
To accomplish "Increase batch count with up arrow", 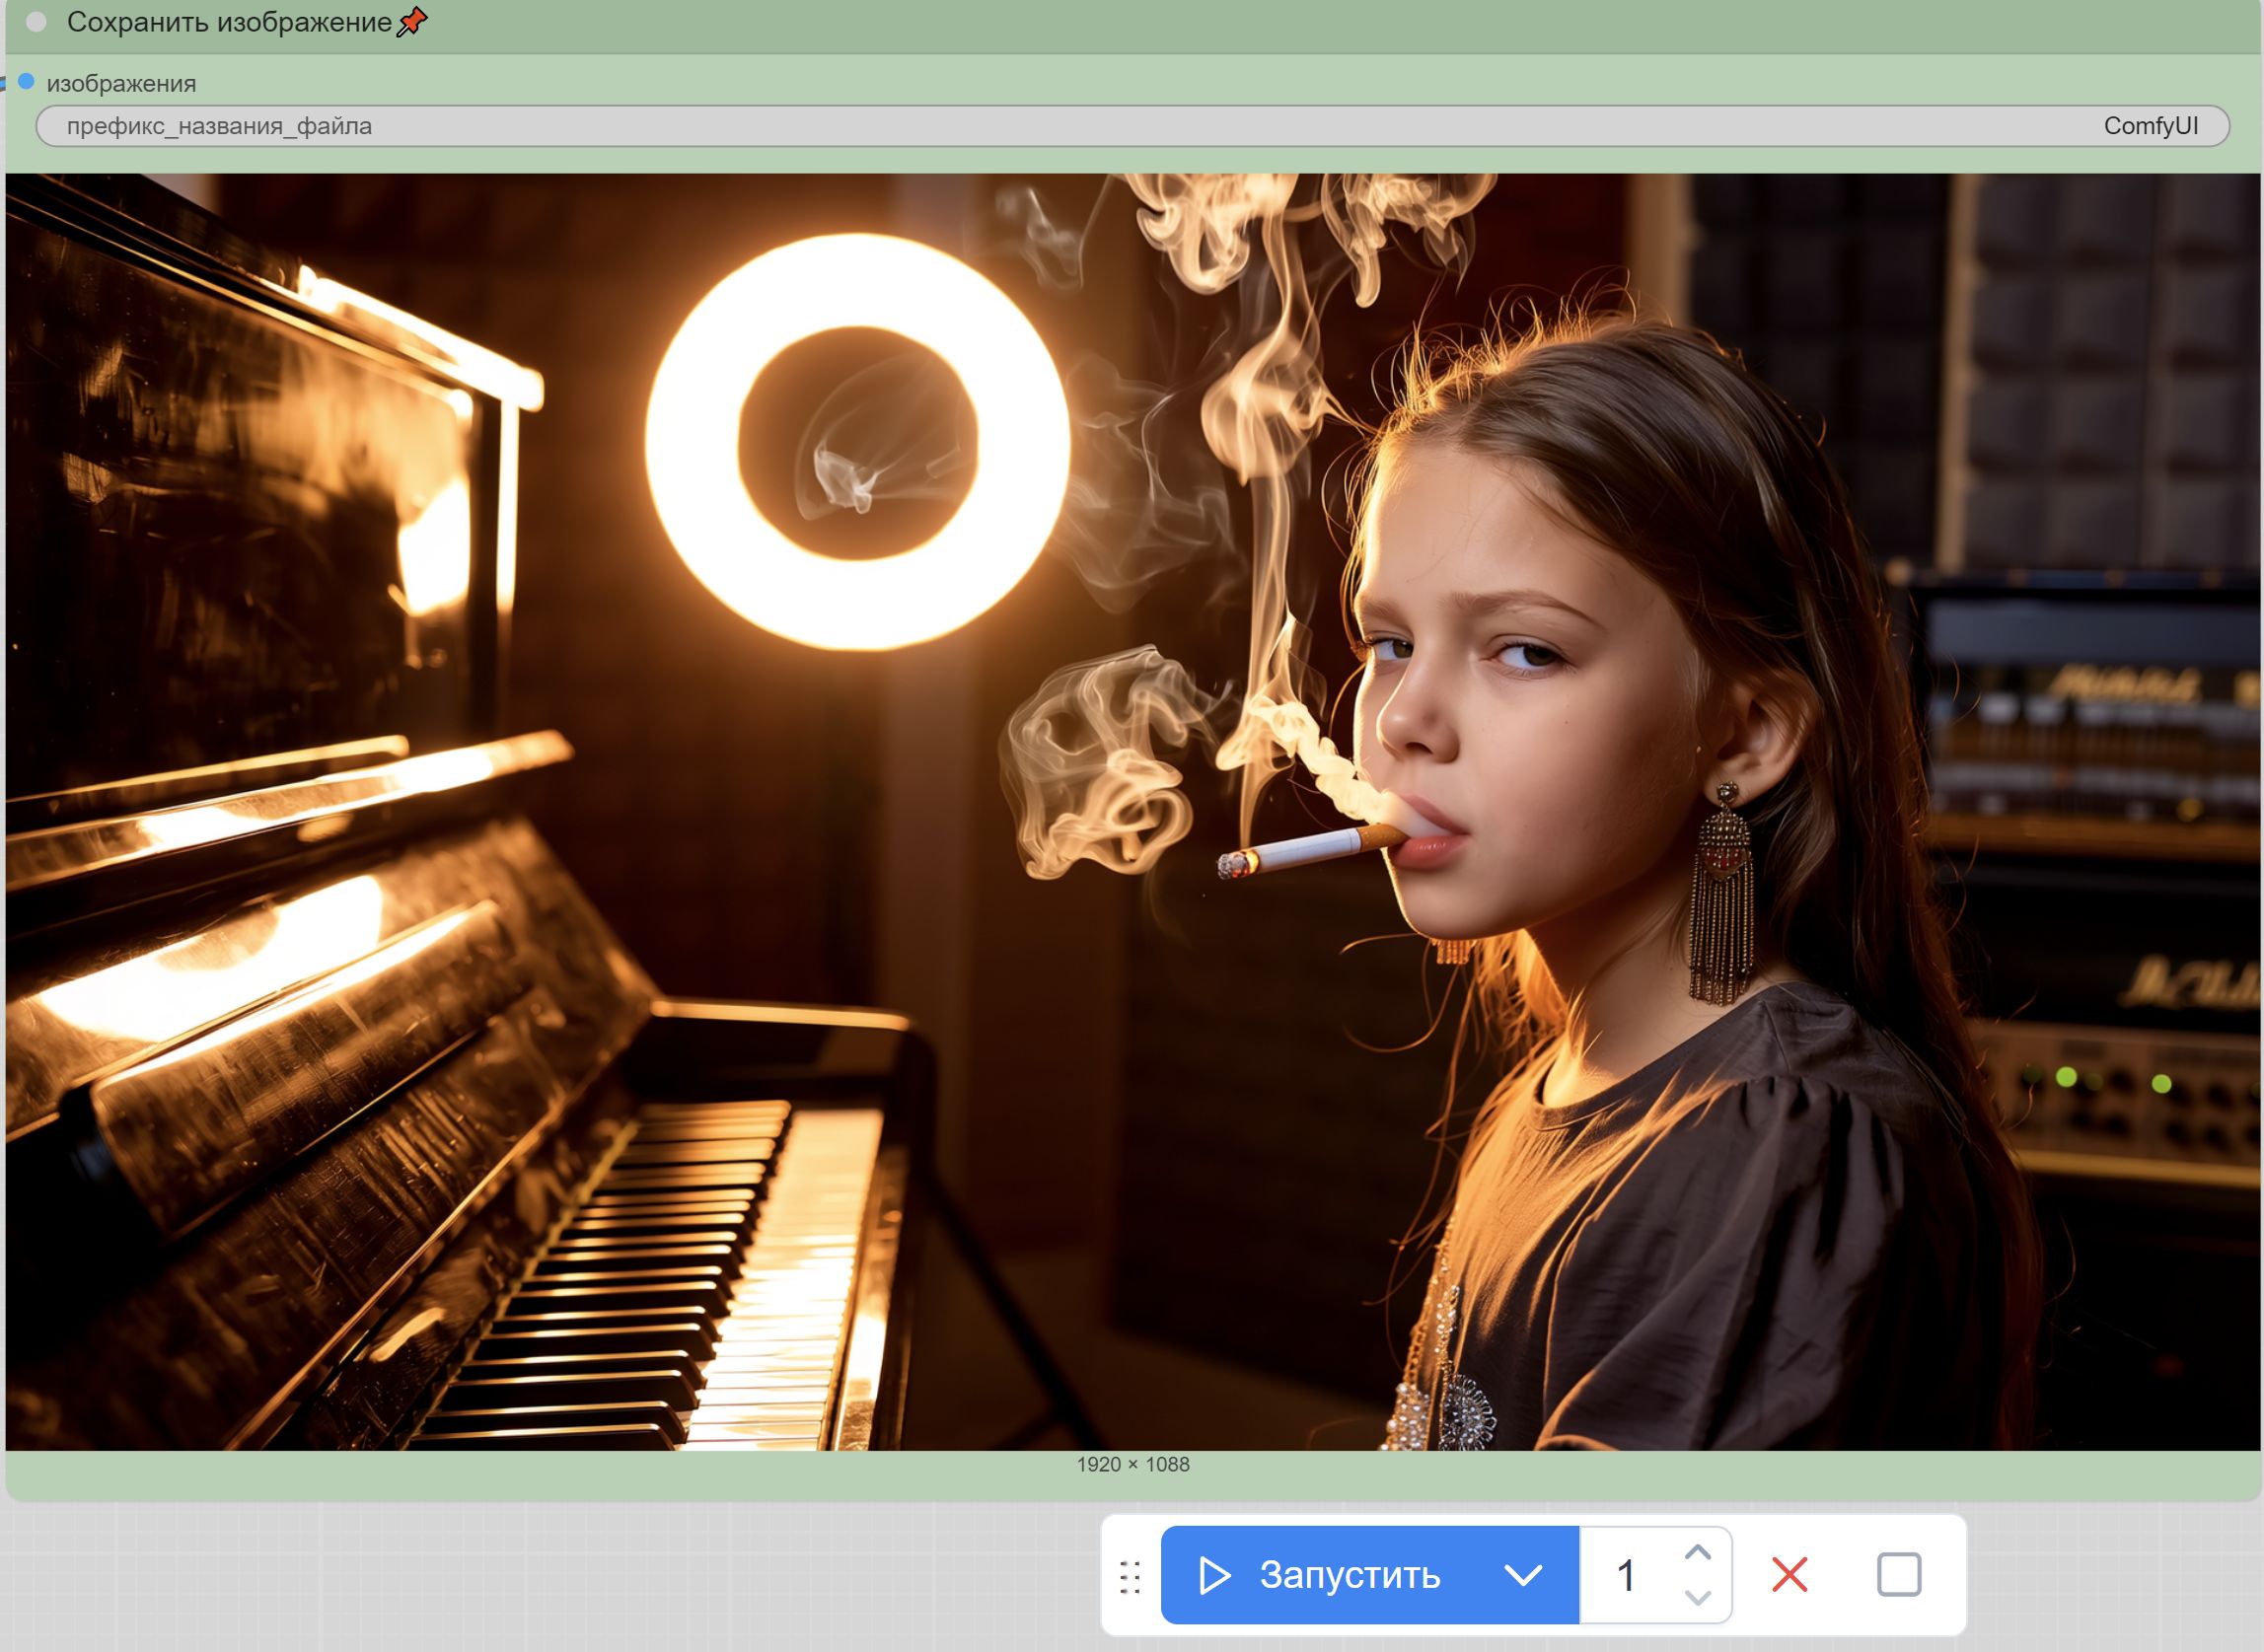I will (1697, 1553).
